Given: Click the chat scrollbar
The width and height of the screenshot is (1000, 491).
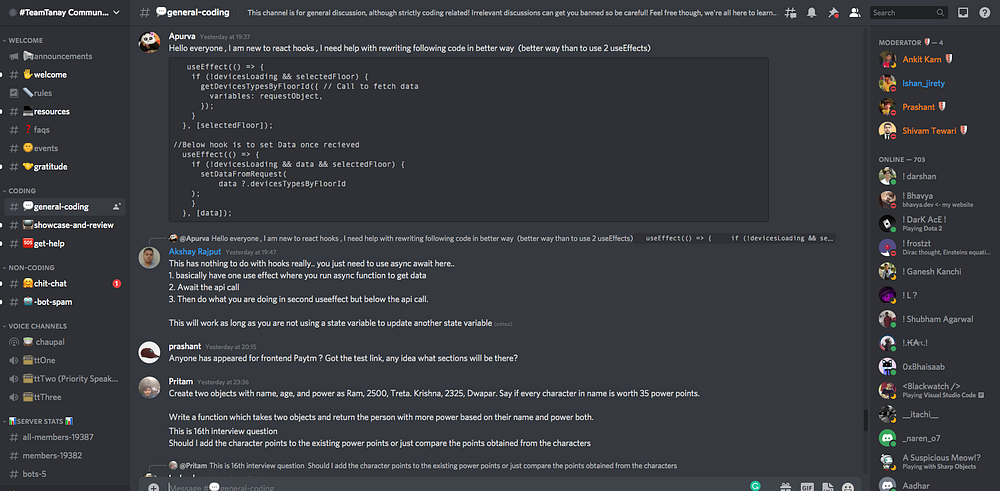Looking at the screenshot, I should (865, 420).
